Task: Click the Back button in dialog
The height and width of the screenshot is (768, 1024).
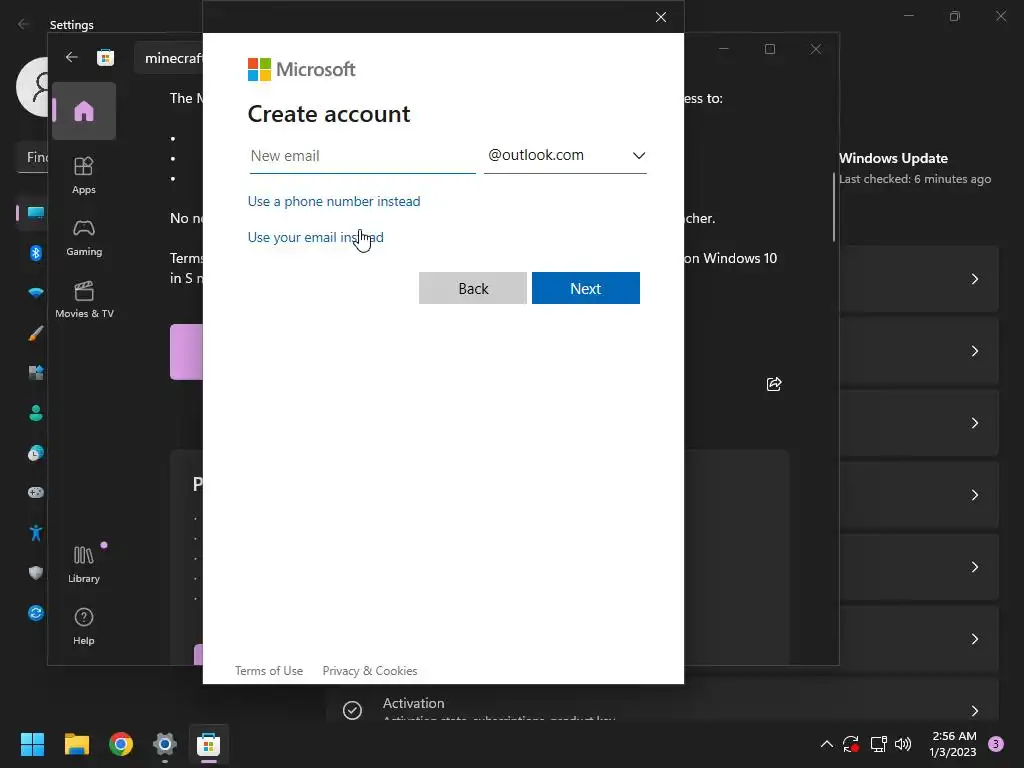Action: click(x=473, y=288)
